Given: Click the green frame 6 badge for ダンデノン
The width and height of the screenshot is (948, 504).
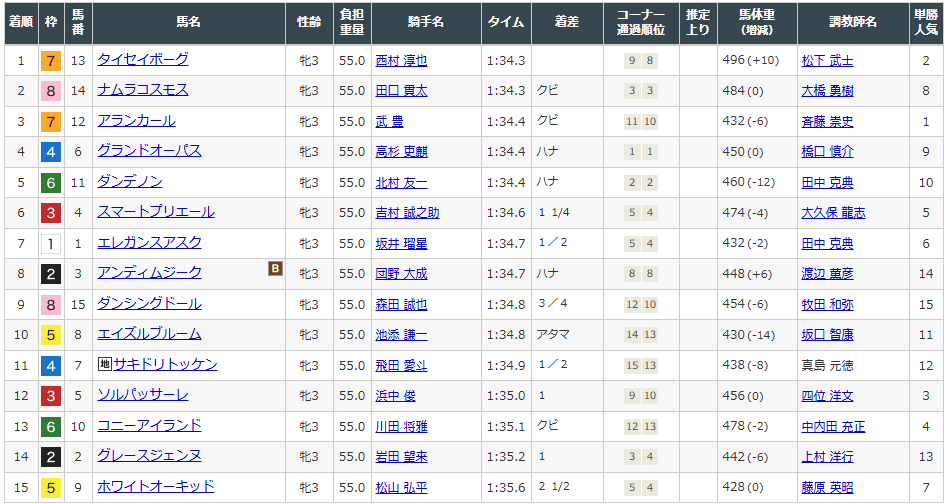Looking at the screenshot, I should (x=50, y=183).
